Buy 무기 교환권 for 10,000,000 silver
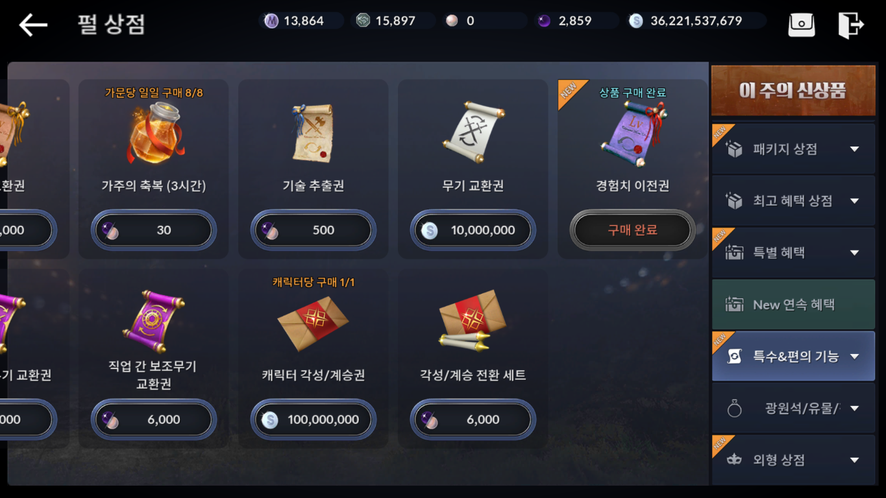 (473, 230)
